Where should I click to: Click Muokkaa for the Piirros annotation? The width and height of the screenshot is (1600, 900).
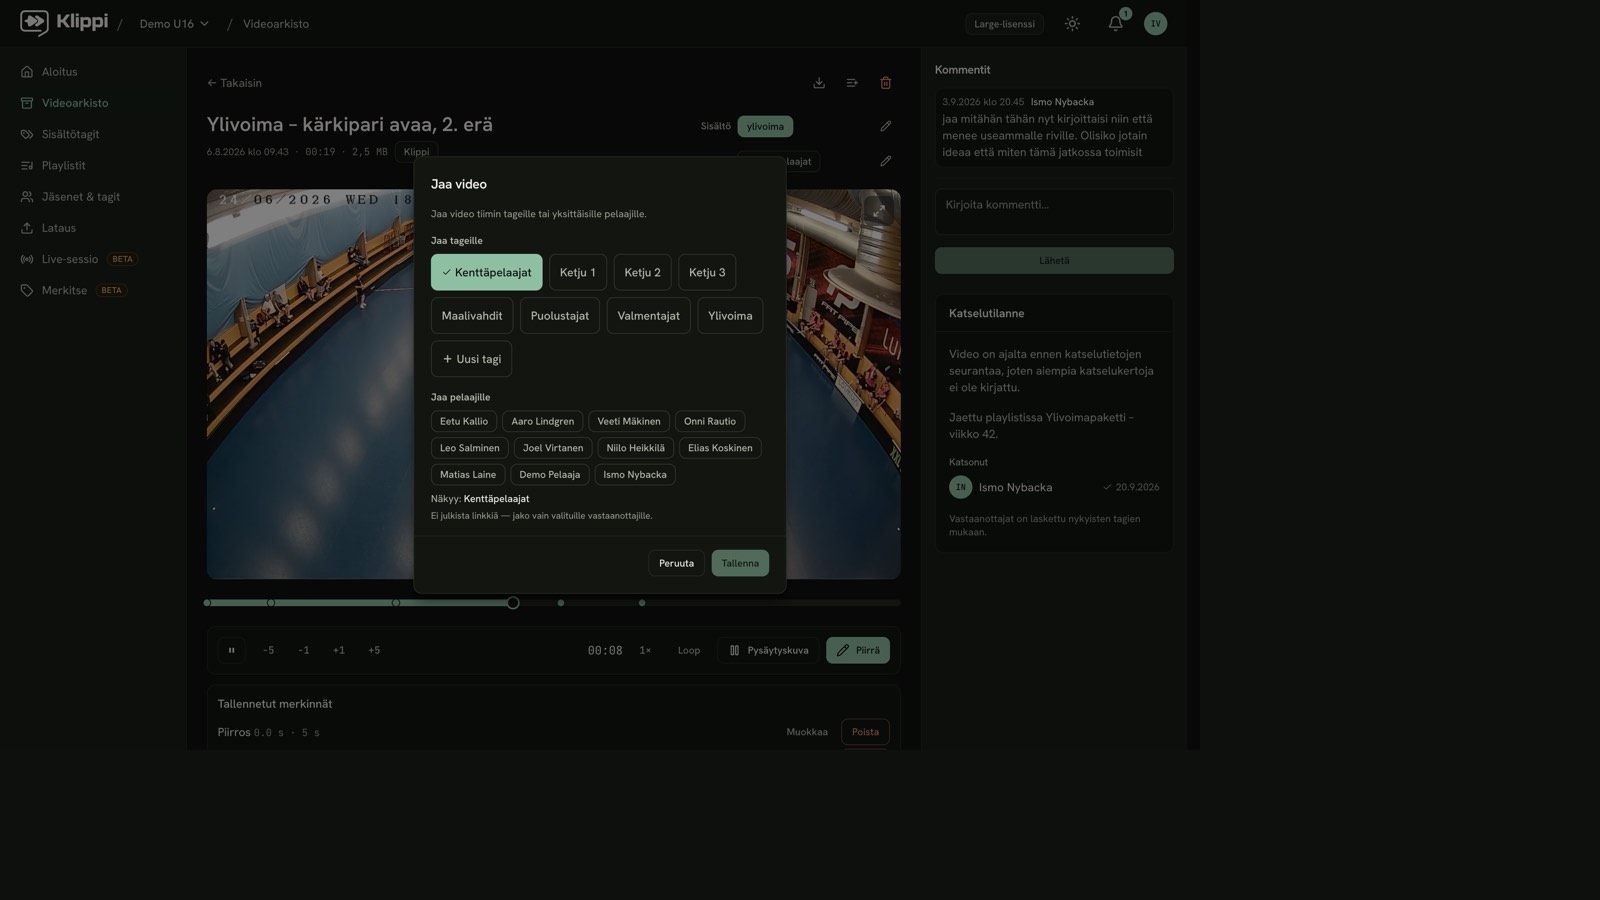[x=807, y=732]
